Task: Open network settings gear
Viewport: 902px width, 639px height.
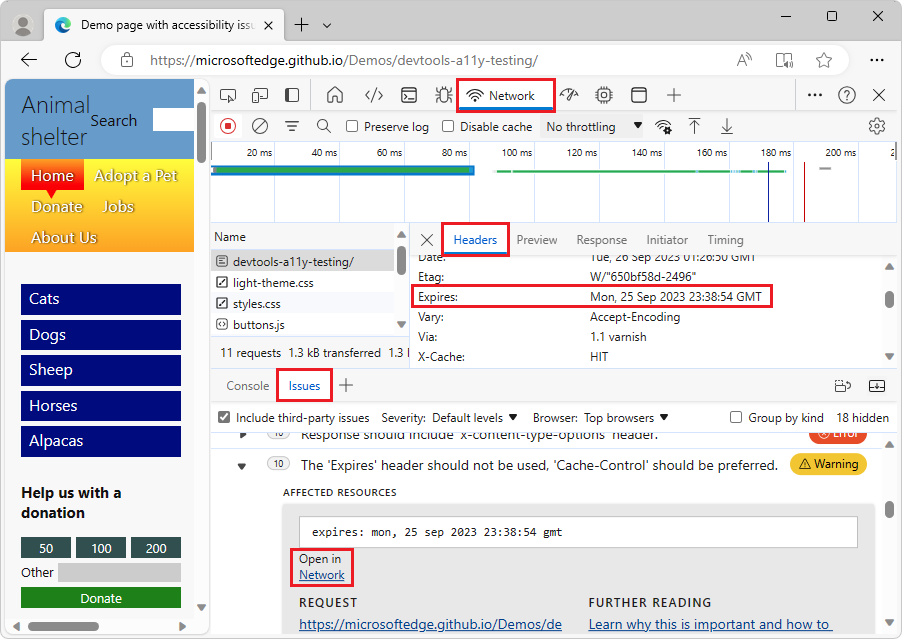Action: point(877,126)
